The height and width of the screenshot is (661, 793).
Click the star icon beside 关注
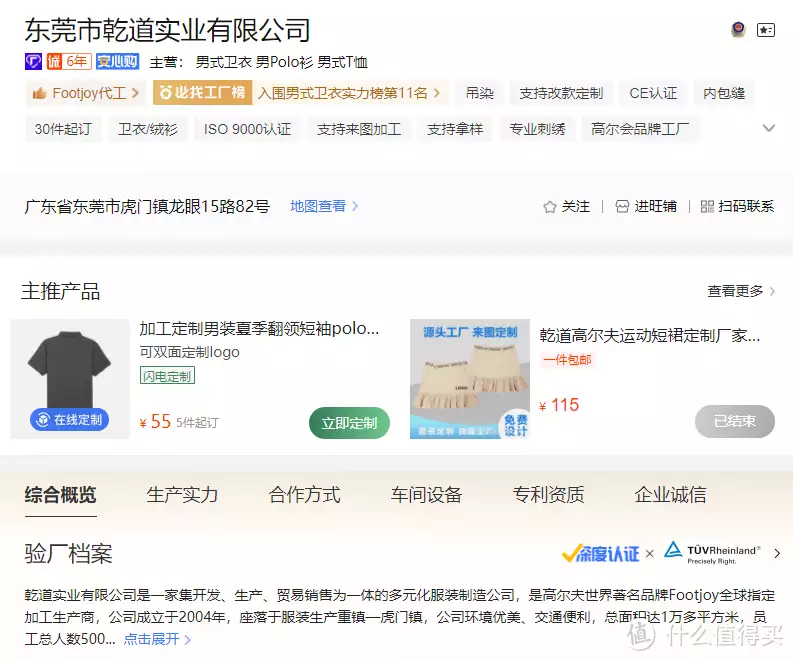pos(550,207)
